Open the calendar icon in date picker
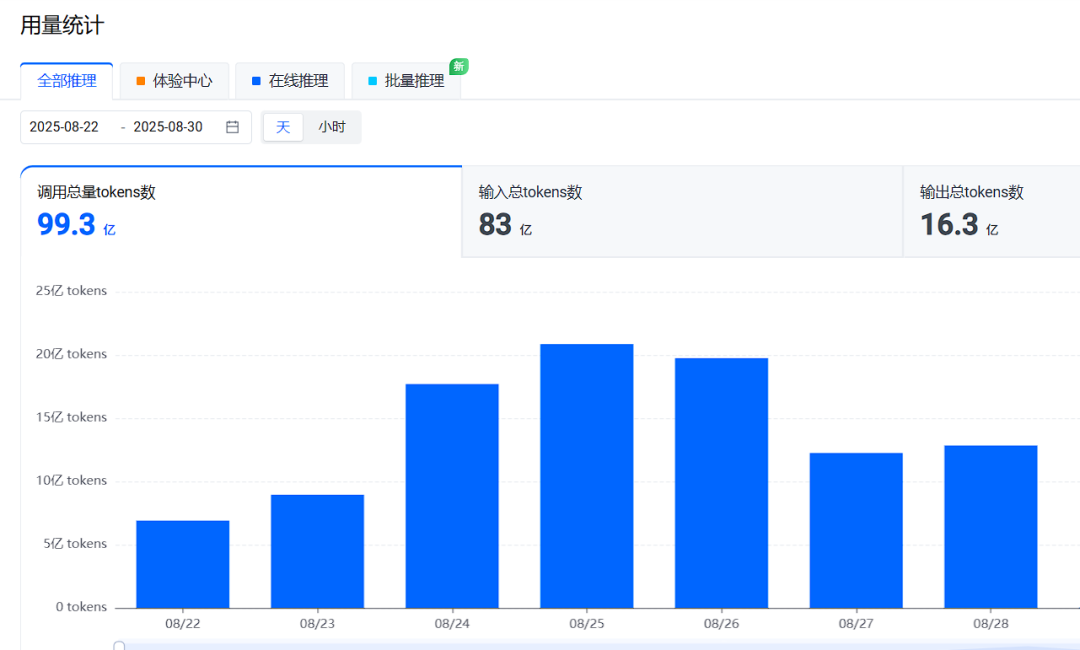The height and width of the screenshot is (650, 1080). [232, 127]
